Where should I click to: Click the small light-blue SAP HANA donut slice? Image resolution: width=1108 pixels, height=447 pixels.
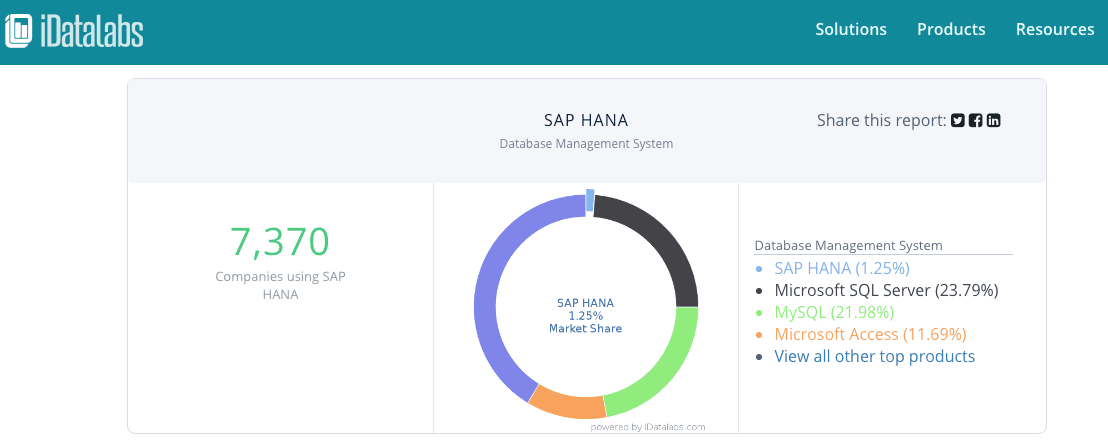(x=590, y=200)
